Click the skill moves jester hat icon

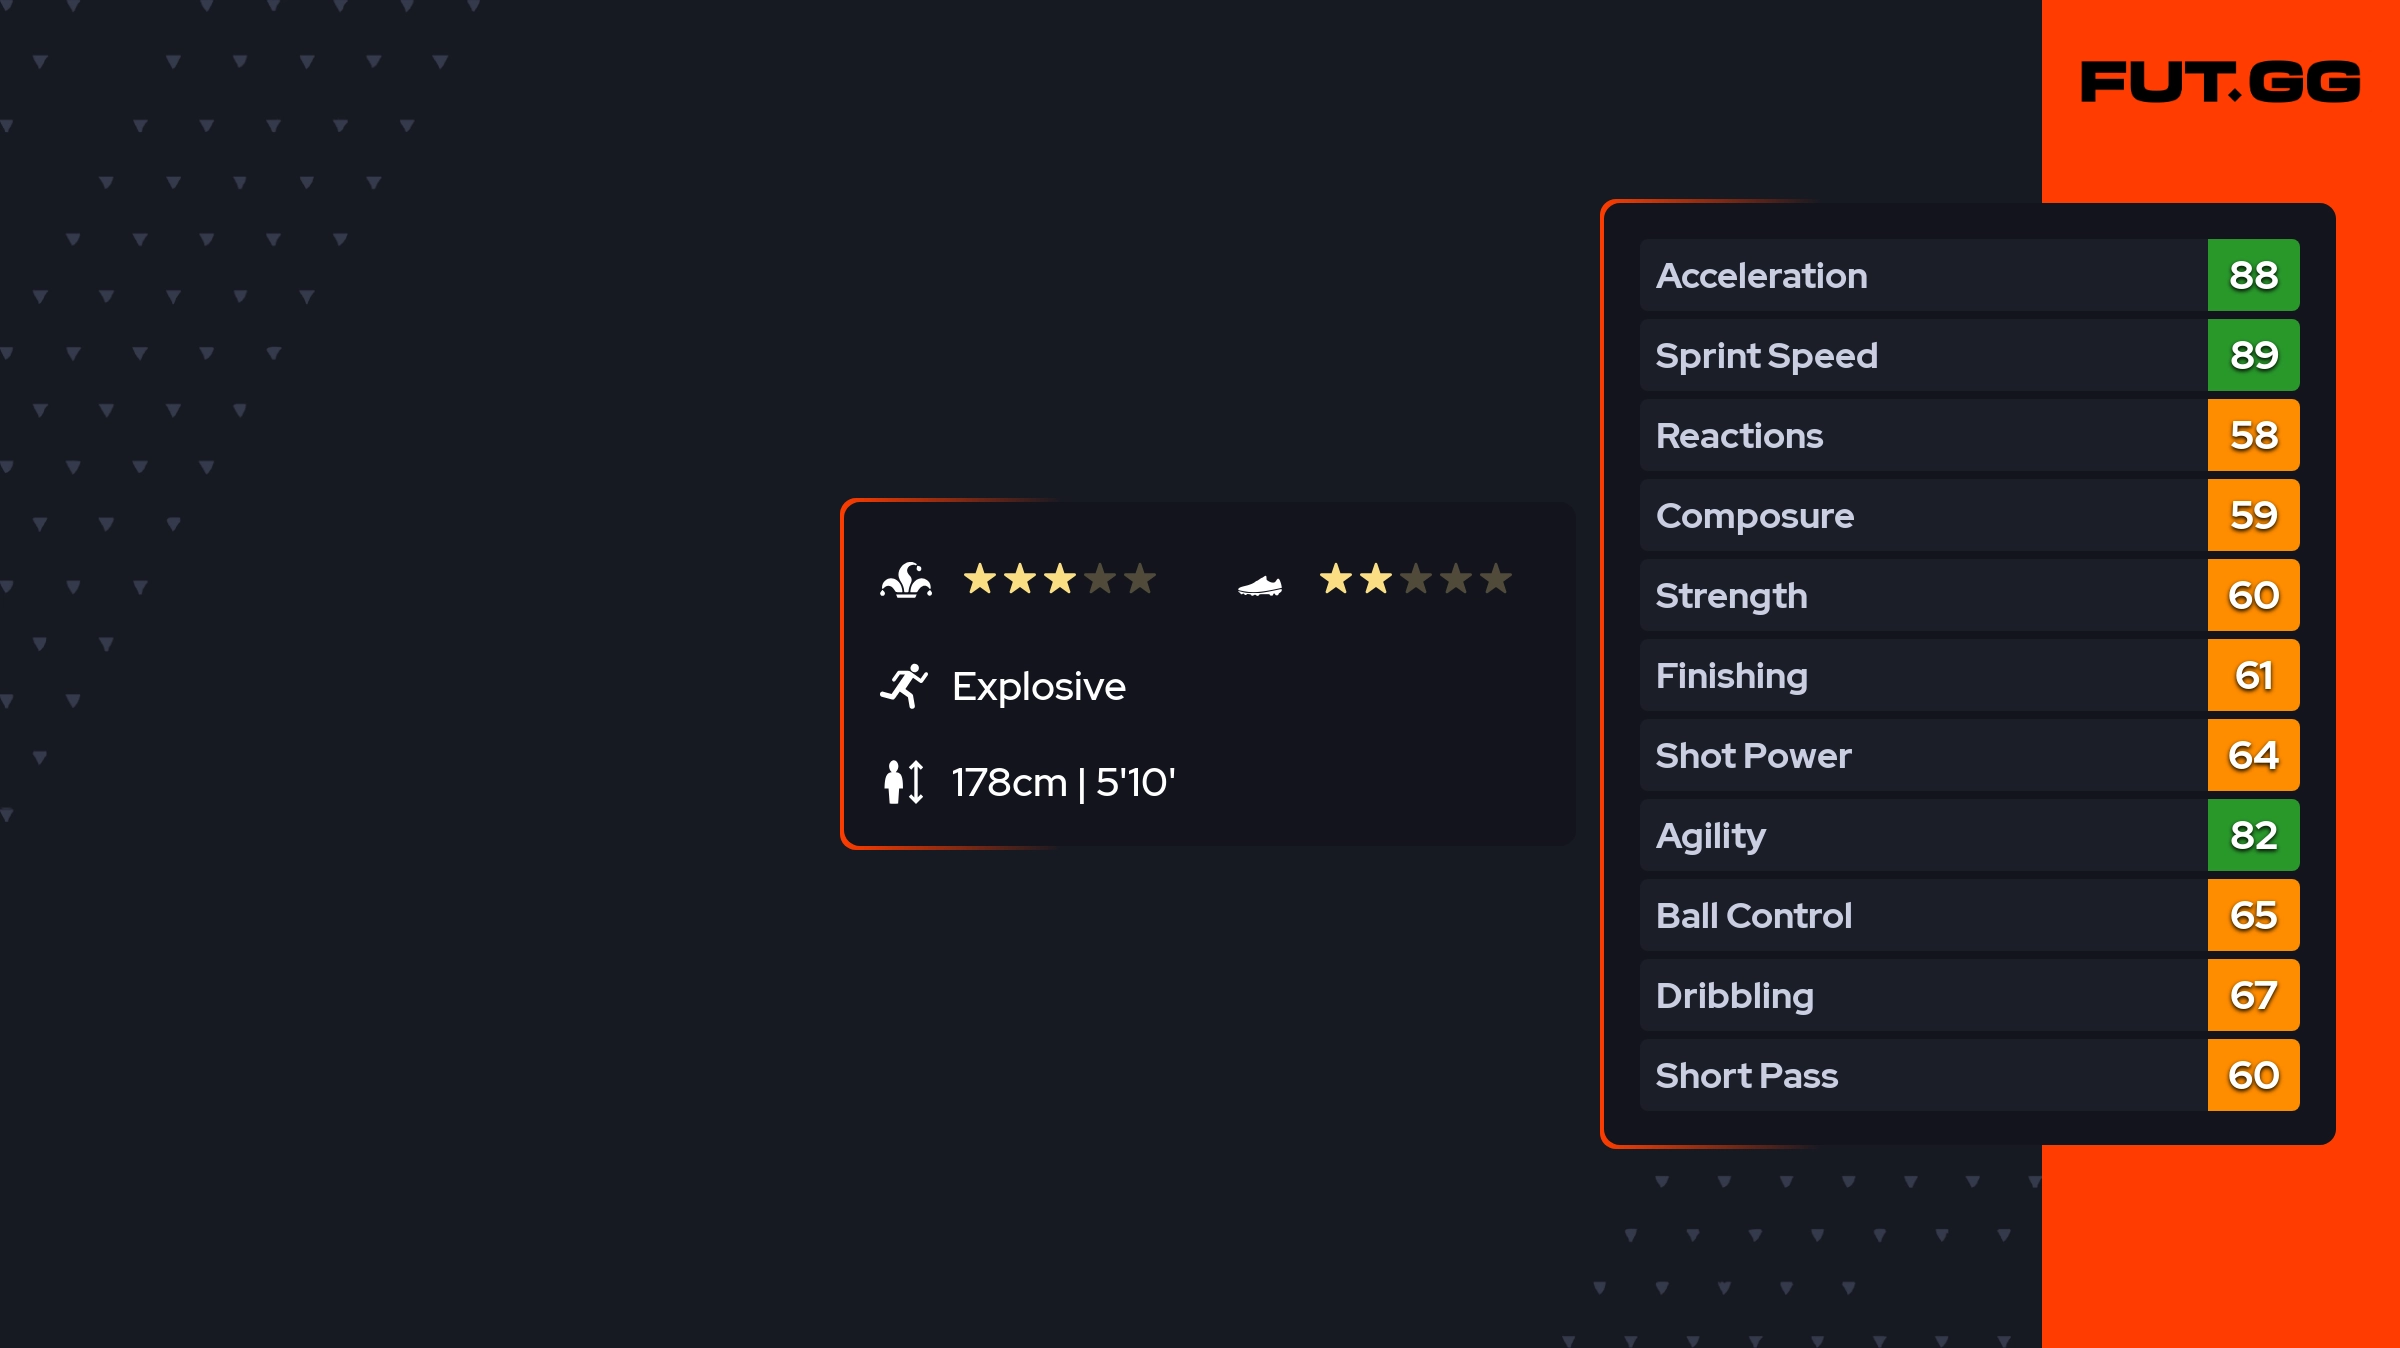point(906,580)
